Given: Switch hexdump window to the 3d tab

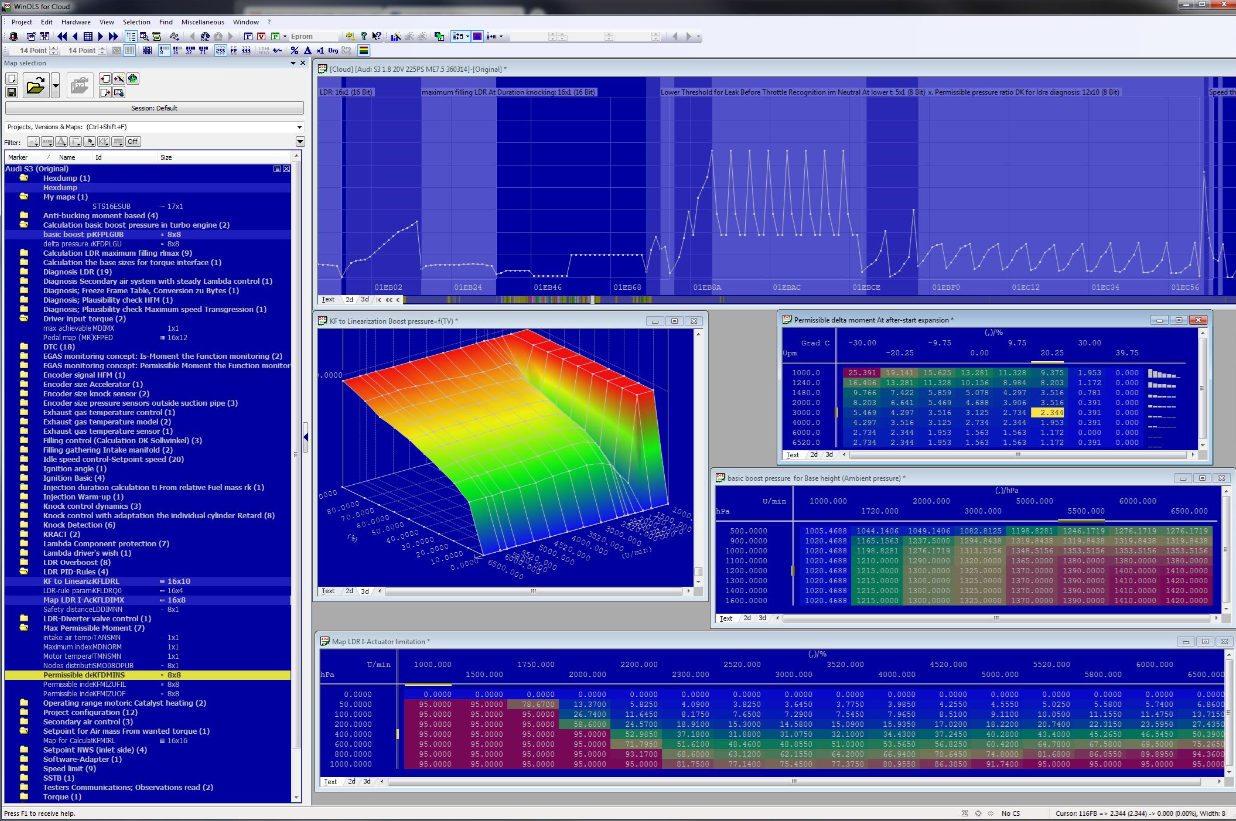Looking at the screenshot, I should [x=365, y=299].
